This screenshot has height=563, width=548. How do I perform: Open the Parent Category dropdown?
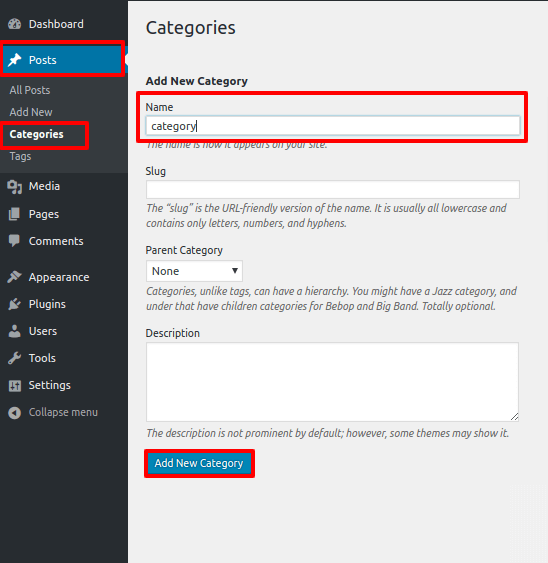194,271
